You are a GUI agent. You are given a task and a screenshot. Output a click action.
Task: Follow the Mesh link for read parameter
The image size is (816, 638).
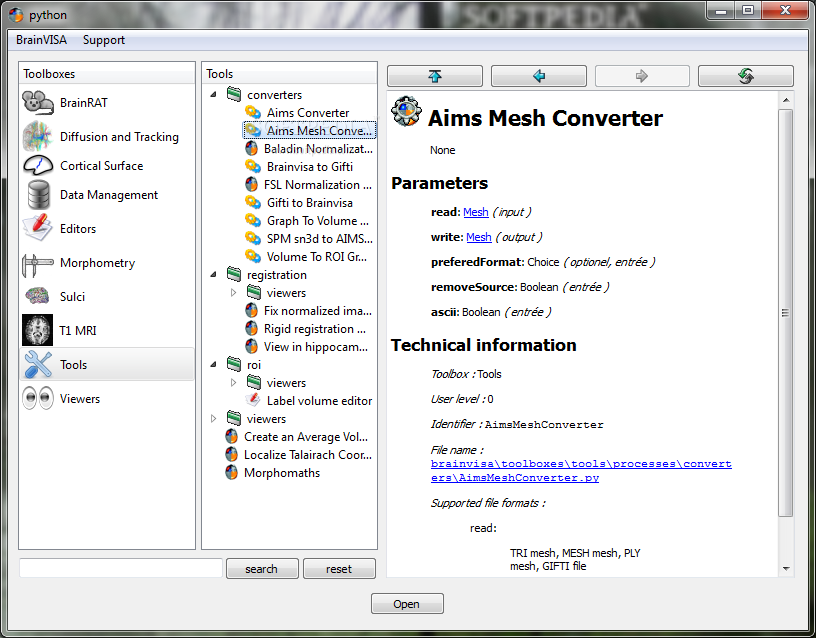476,212
